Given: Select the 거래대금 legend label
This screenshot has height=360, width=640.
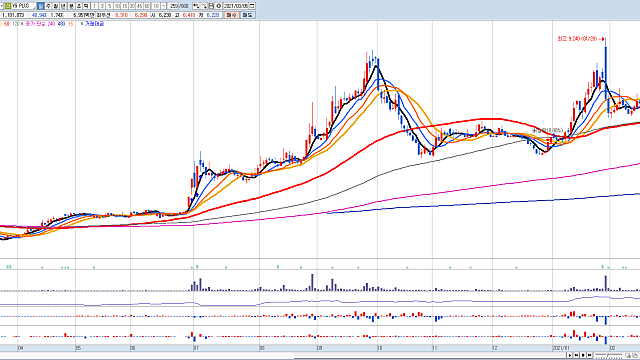Looking at the screenshot, I should click(x=94, y=24).
